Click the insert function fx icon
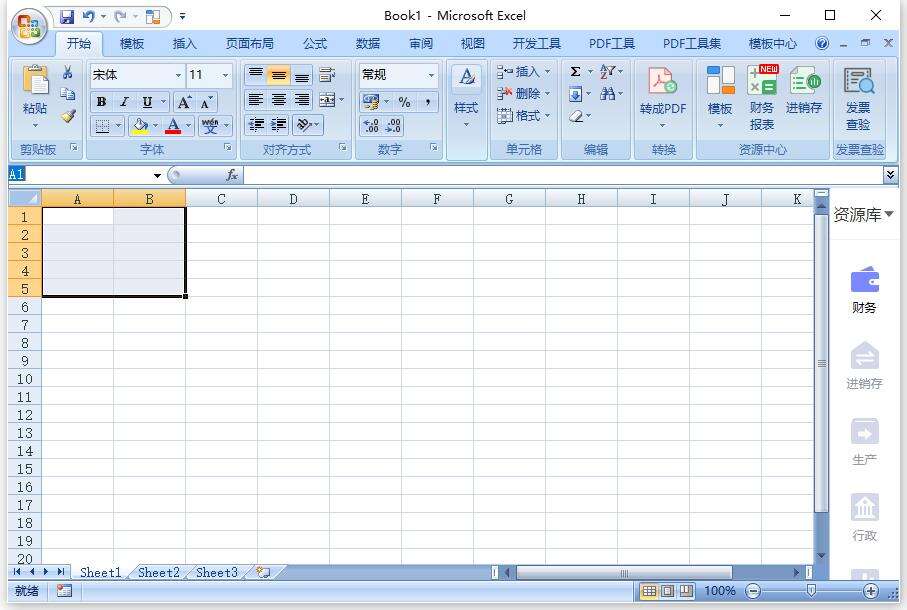Viewport: 907px width, 610px height. (233, 174)
